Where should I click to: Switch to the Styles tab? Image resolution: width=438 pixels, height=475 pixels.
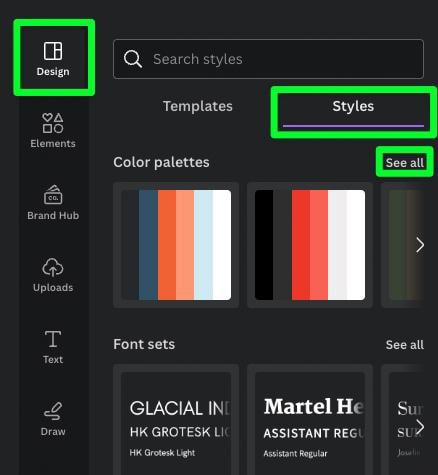tap(353, 106)
